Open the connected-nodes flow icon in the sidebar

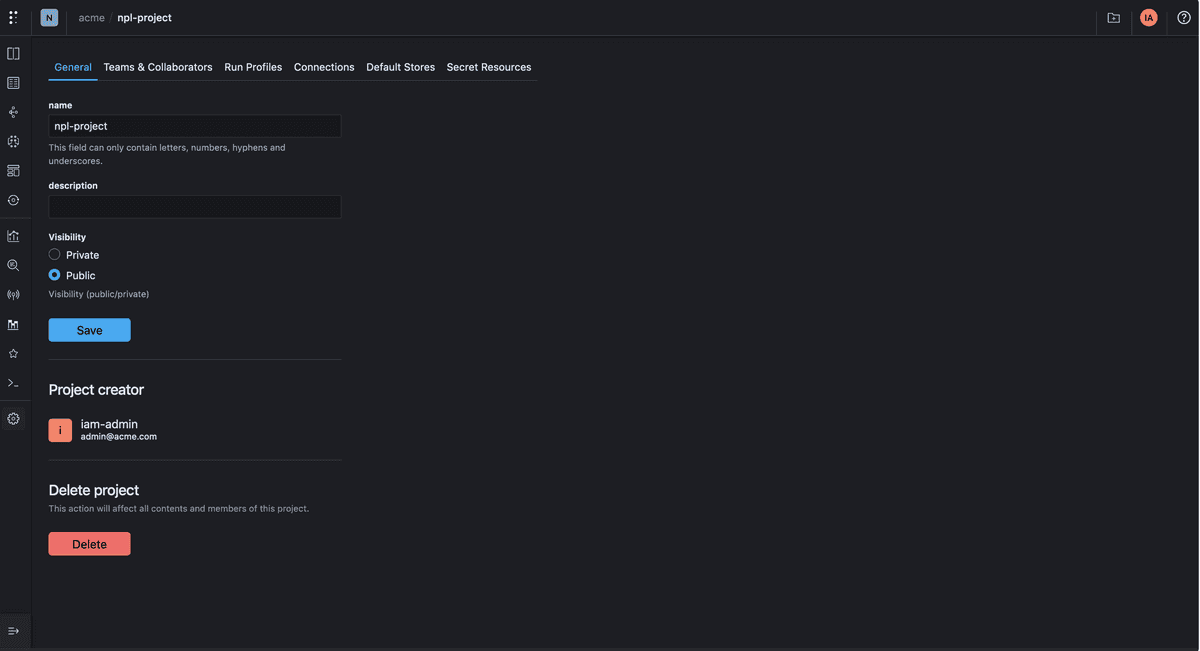(x=13, y=112)
